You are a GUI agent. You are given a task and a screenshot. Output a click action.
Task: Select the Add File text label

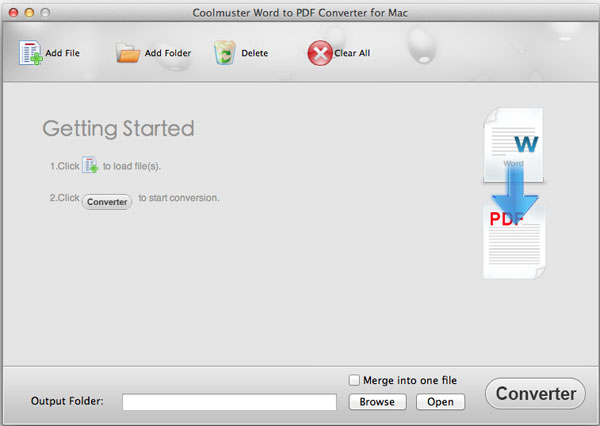pyautogui.click(x=62, y=53)
